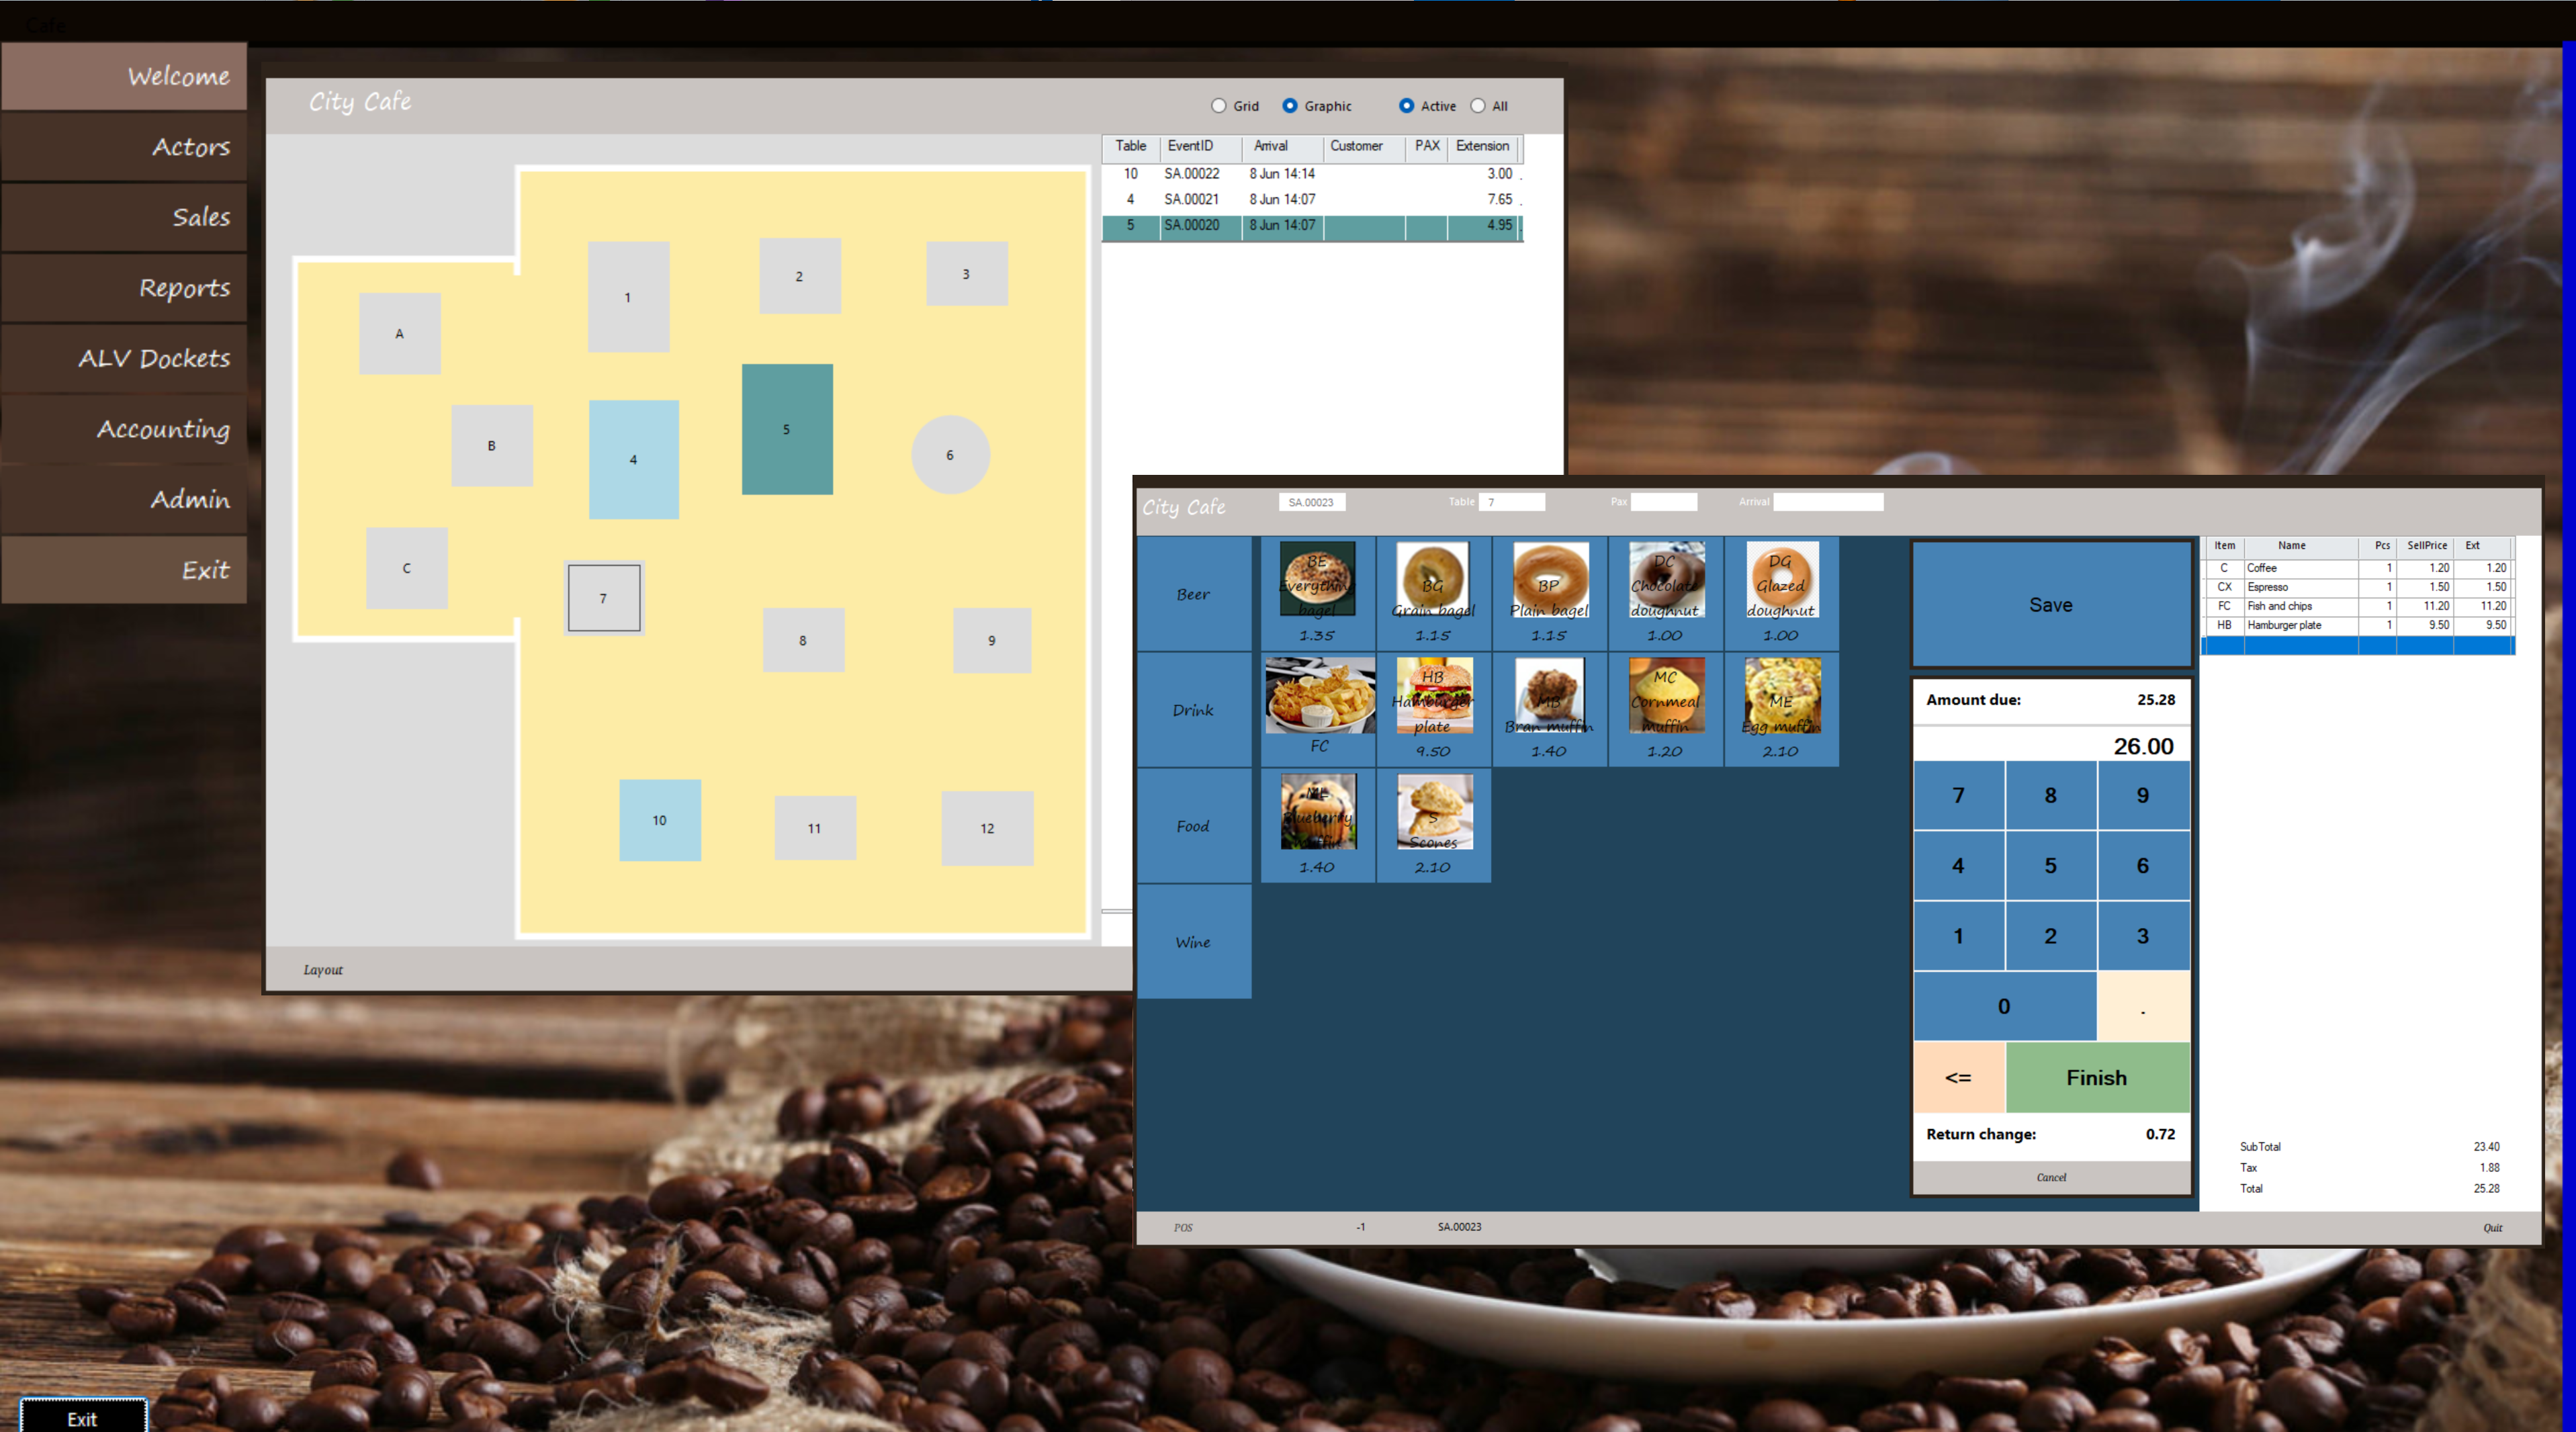Image resolution: width=2576 pixels, height=1432 pixels.
Task: Click the Save order button
Action: (x=2050, y=605)
